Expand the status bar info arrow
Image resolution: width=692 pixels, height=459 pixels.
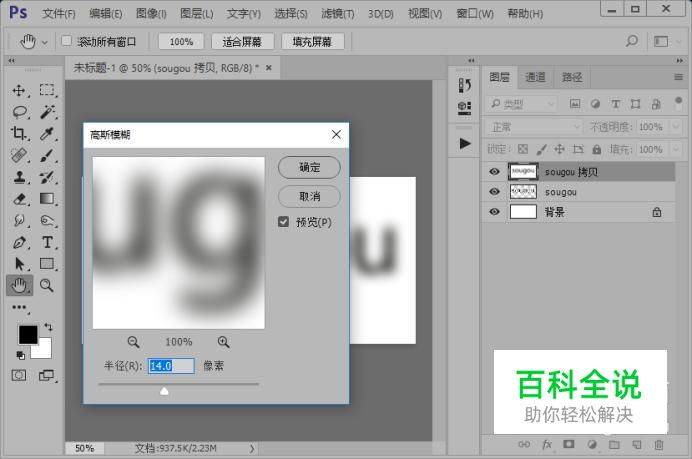(252, 448)
